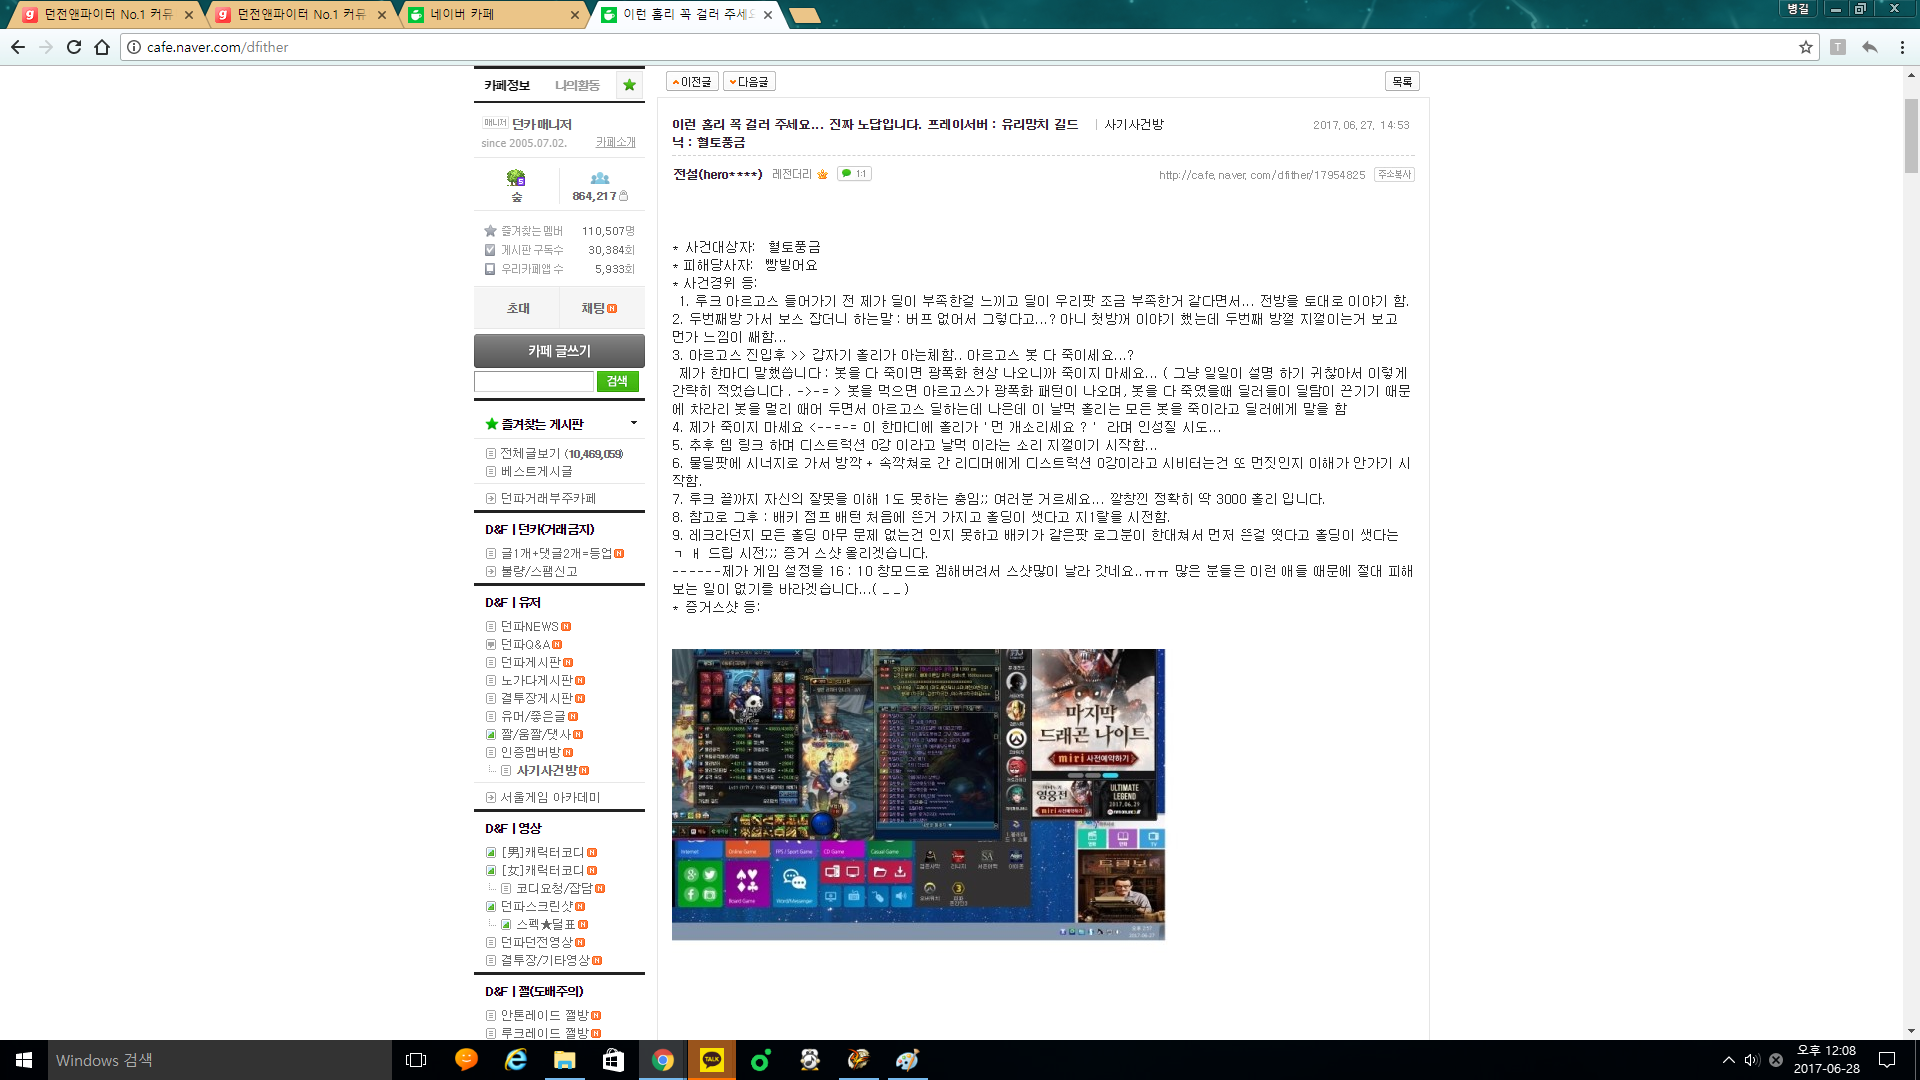Open the browser home page icon
The image size is (1920, 1080).
point(102,47)
